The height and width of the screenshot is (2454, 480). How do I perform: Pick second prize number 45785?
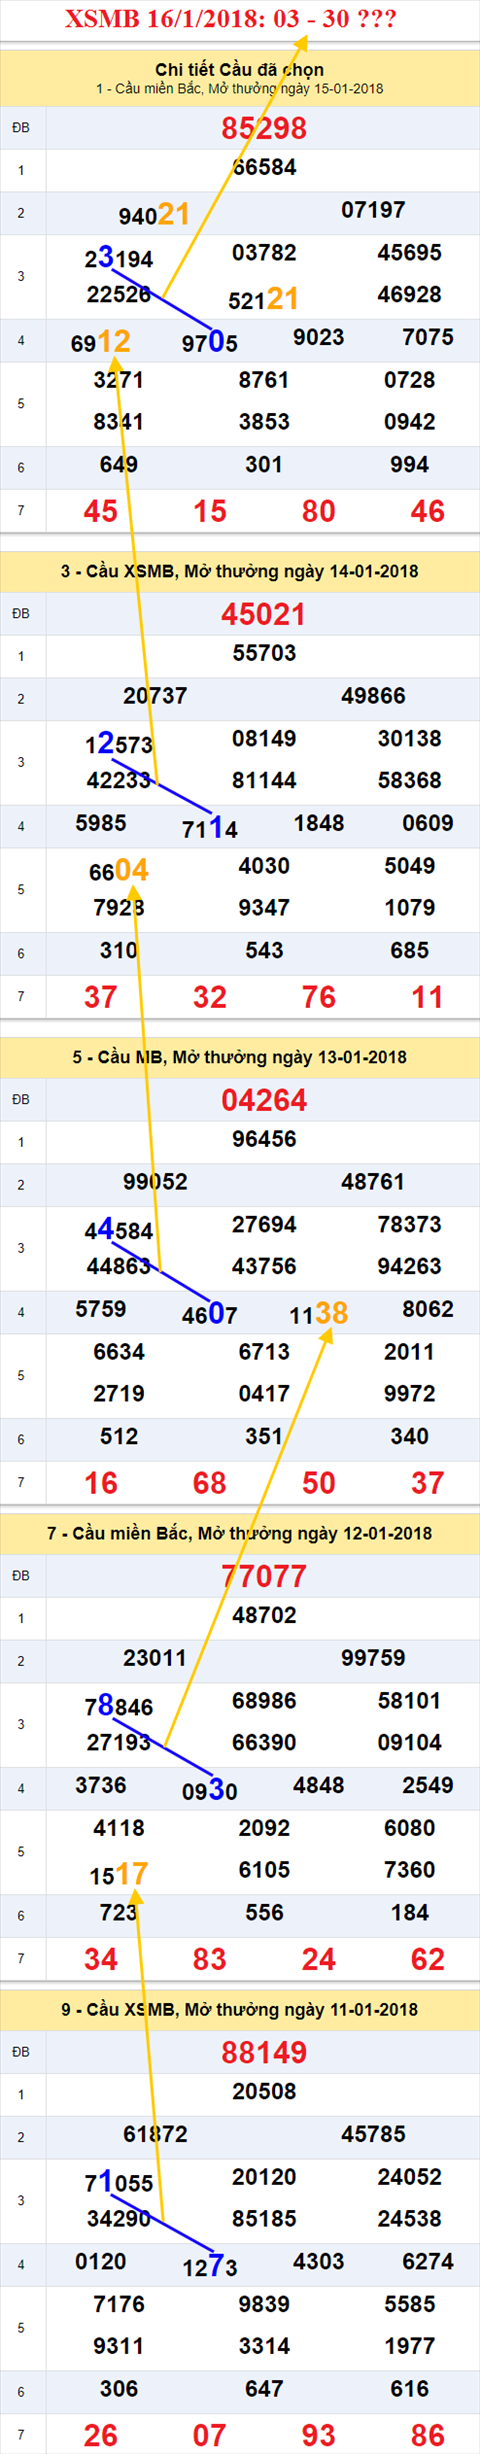point(373,2134)
